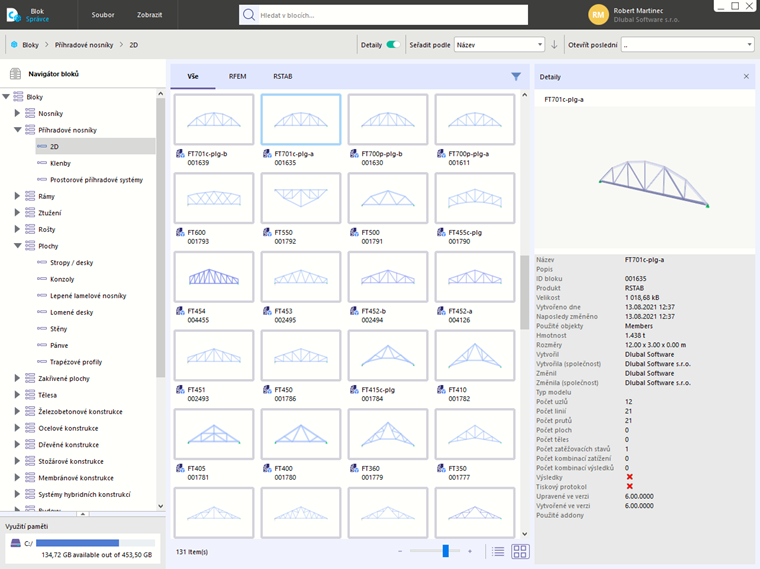The width and height of the screenshot is (760, 569).
Task: Click the sort direction arrow
Action: click(554, 45)
